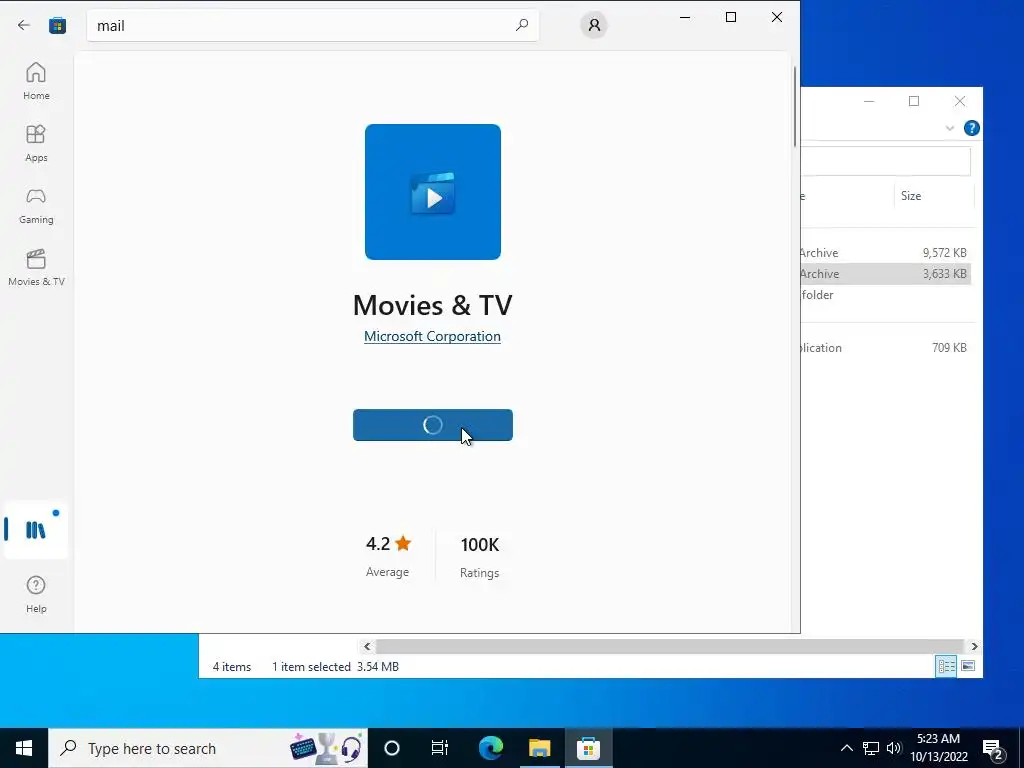This screenshot has width=1024, height=768.
Task: Minimize the Microsoft Store window
Action: tap(685, 17)
